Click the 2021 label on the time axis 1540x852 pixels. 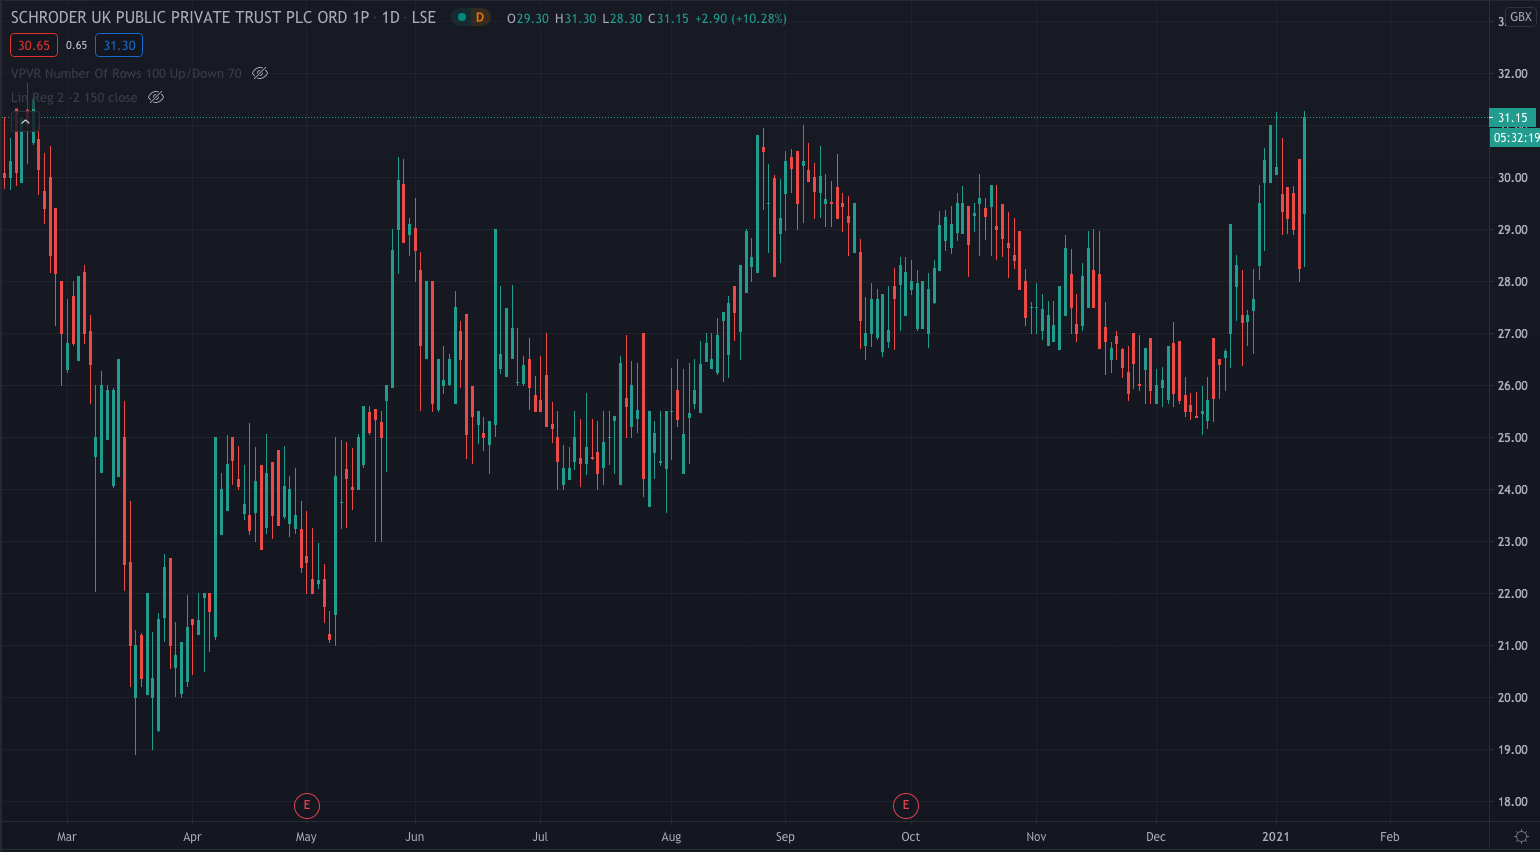(x=1275, y=837)
